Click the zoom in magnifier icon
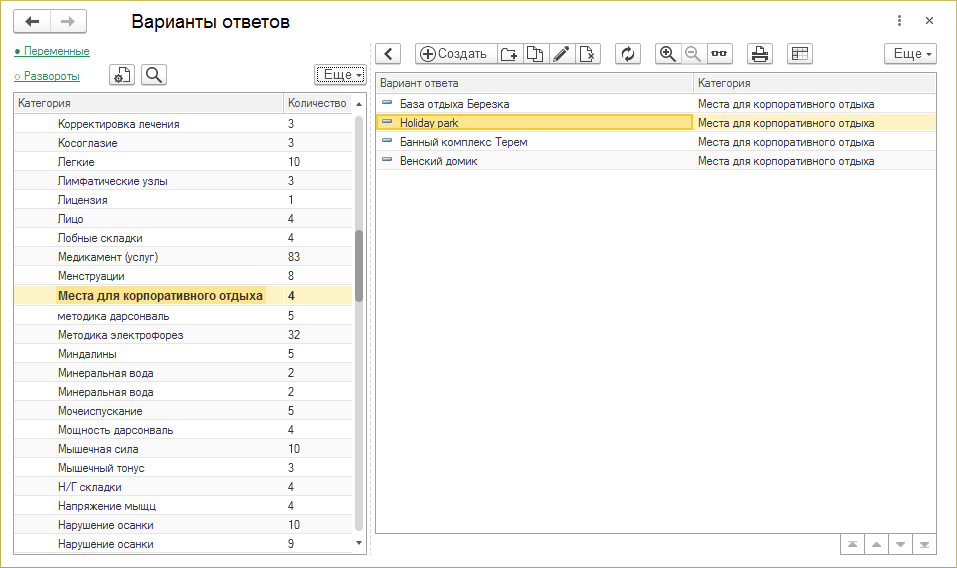Image resolution: width=957 pixels, height=568 pixels. click(x=668, y=54)
